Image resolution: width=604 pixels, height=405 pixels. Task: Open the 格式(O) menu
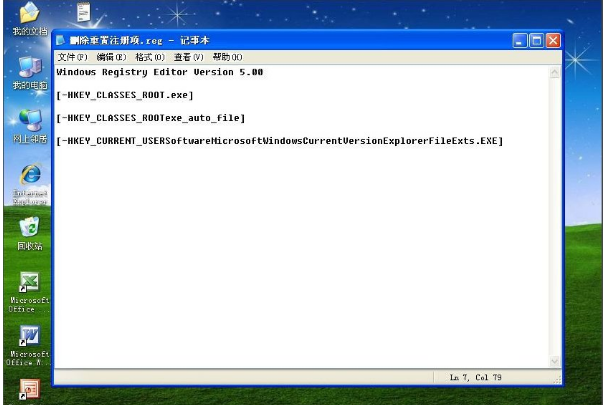coord(150,57)
